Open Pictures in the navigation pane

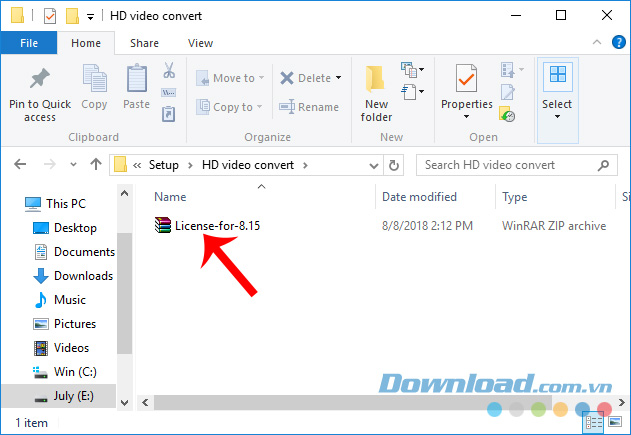tap(64, 324)
